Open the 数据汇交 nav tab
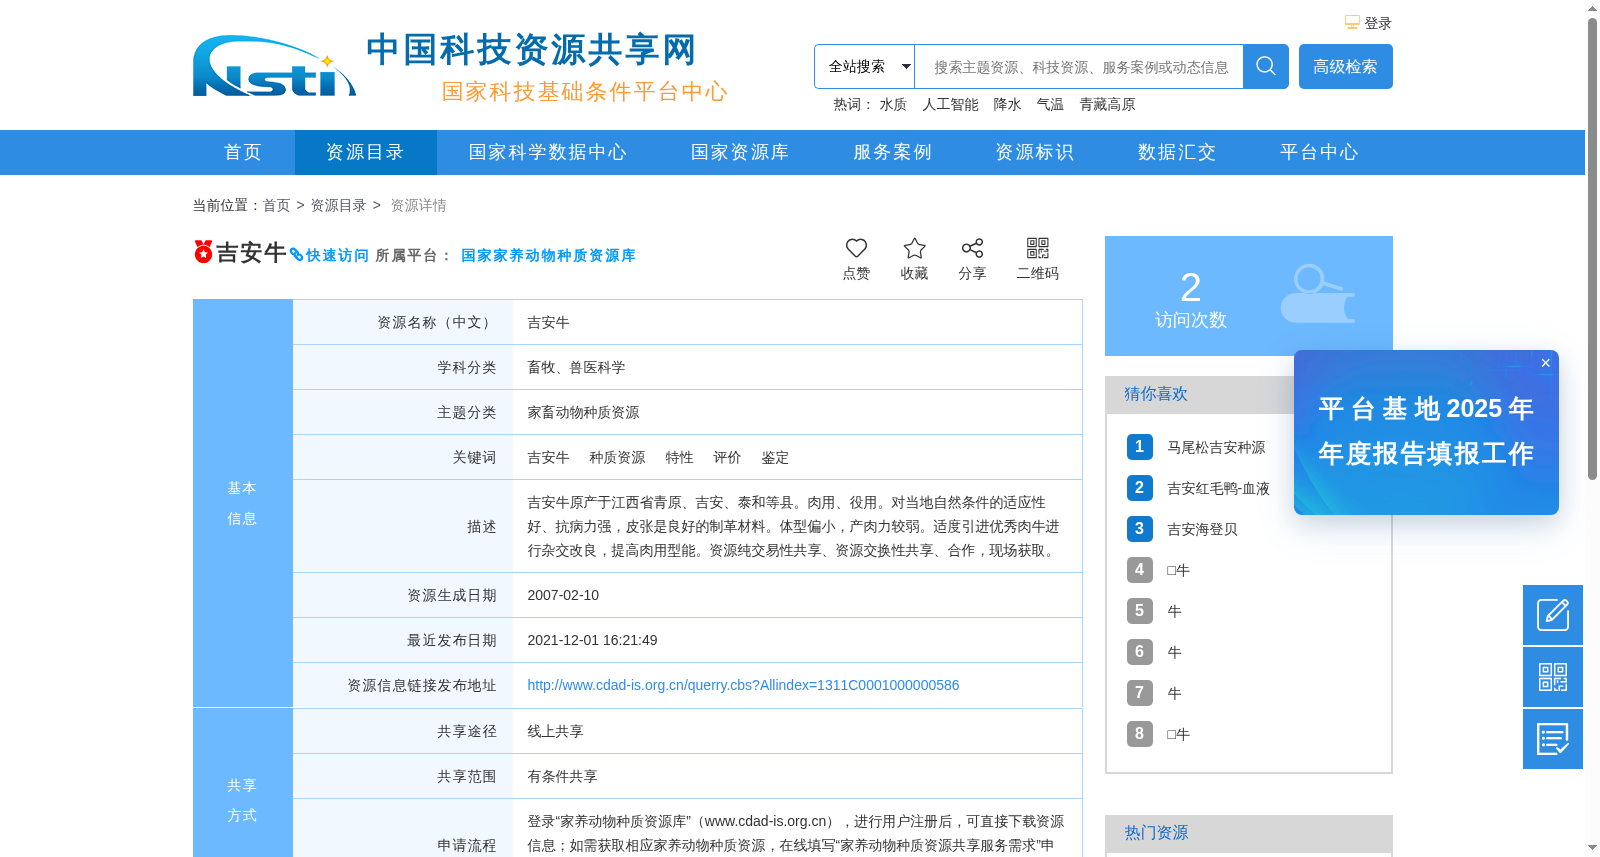Screen dimensions: 1600x857 click(1177, 152)
